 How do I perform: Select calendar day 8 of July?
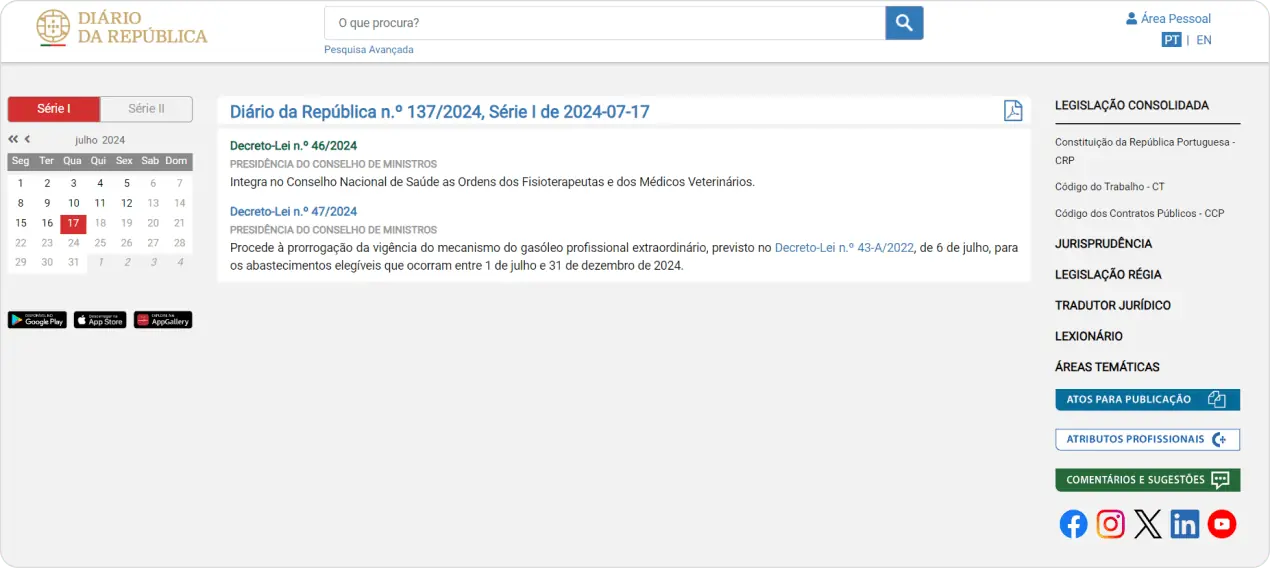pyautogui.click(x=20, y=204)
